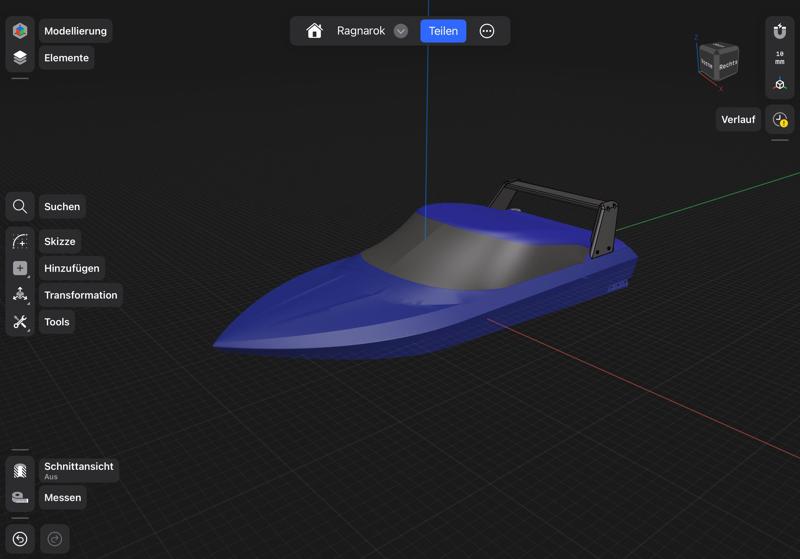Change the 10 mm grid snap value
This screenshot has height=559, width=800.
780,58
